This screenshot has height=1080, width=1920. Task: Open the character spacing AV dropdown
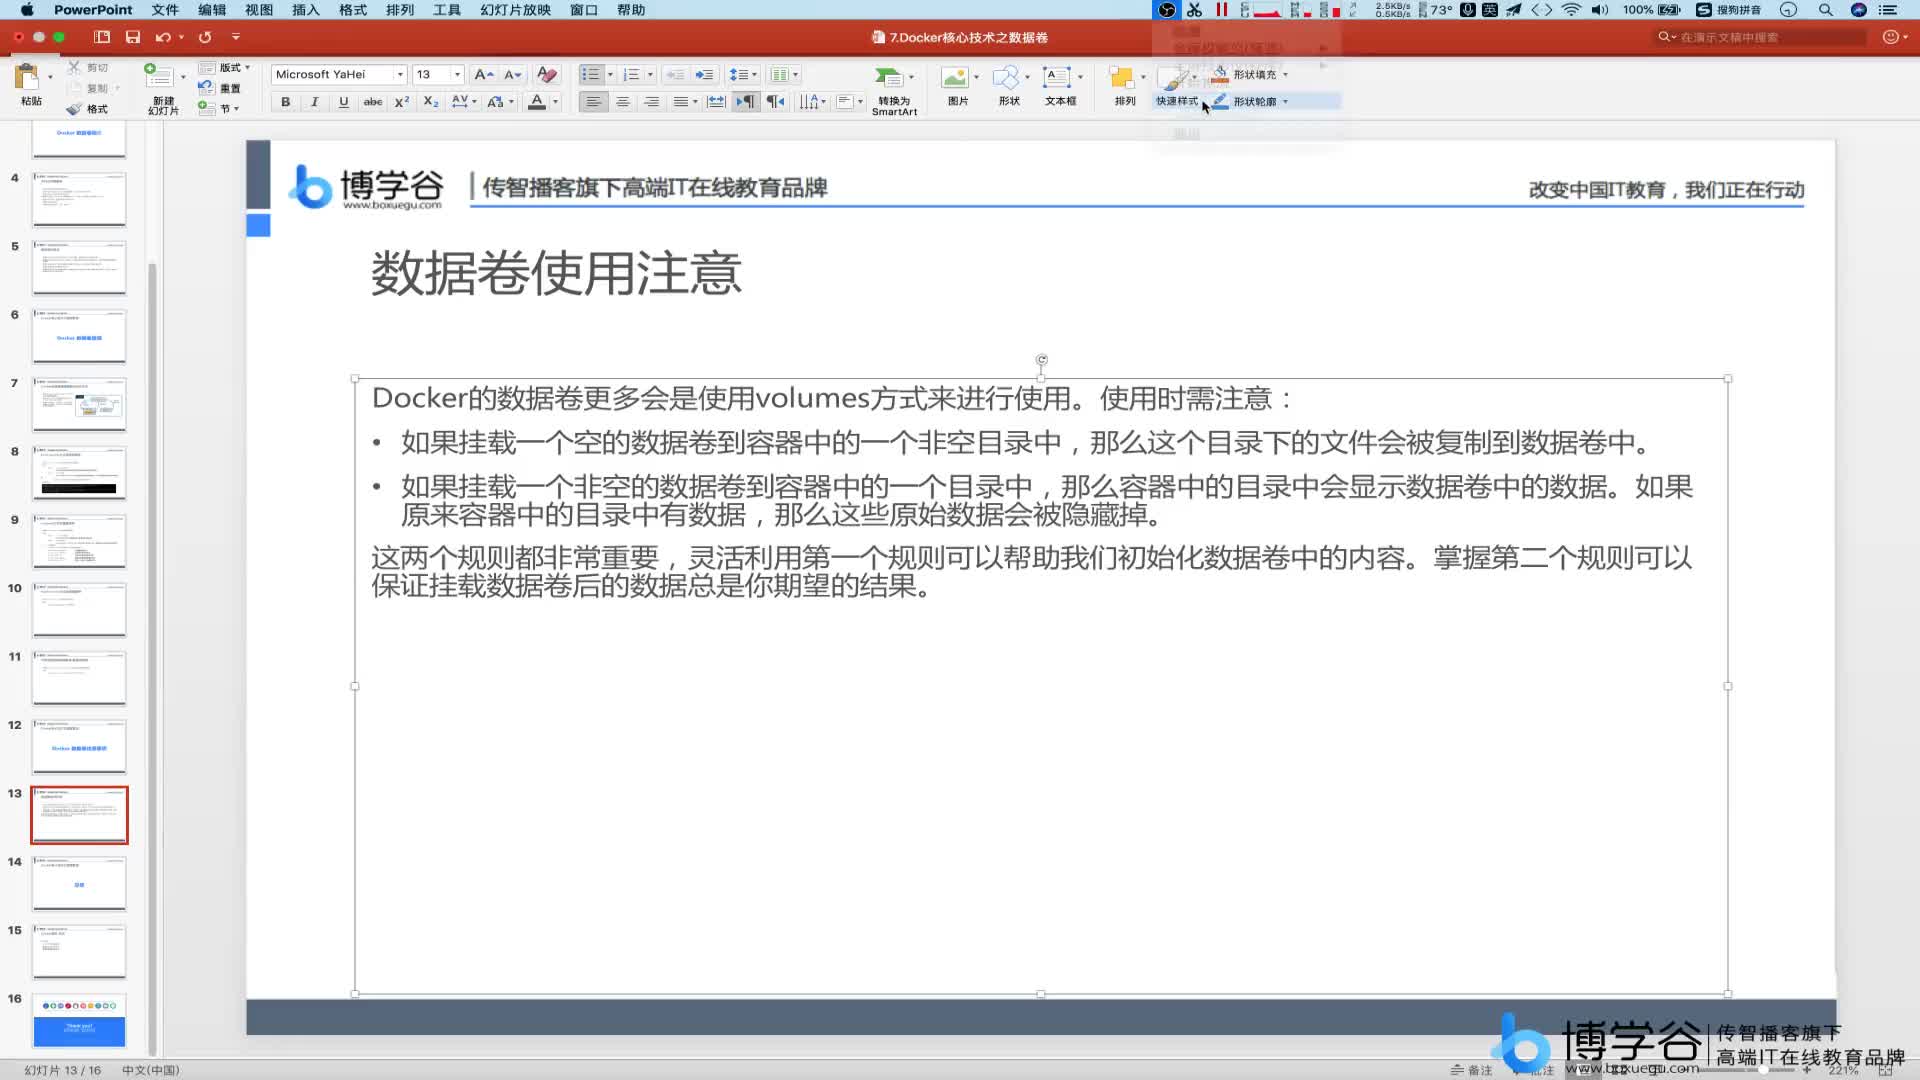click(464, 102)
